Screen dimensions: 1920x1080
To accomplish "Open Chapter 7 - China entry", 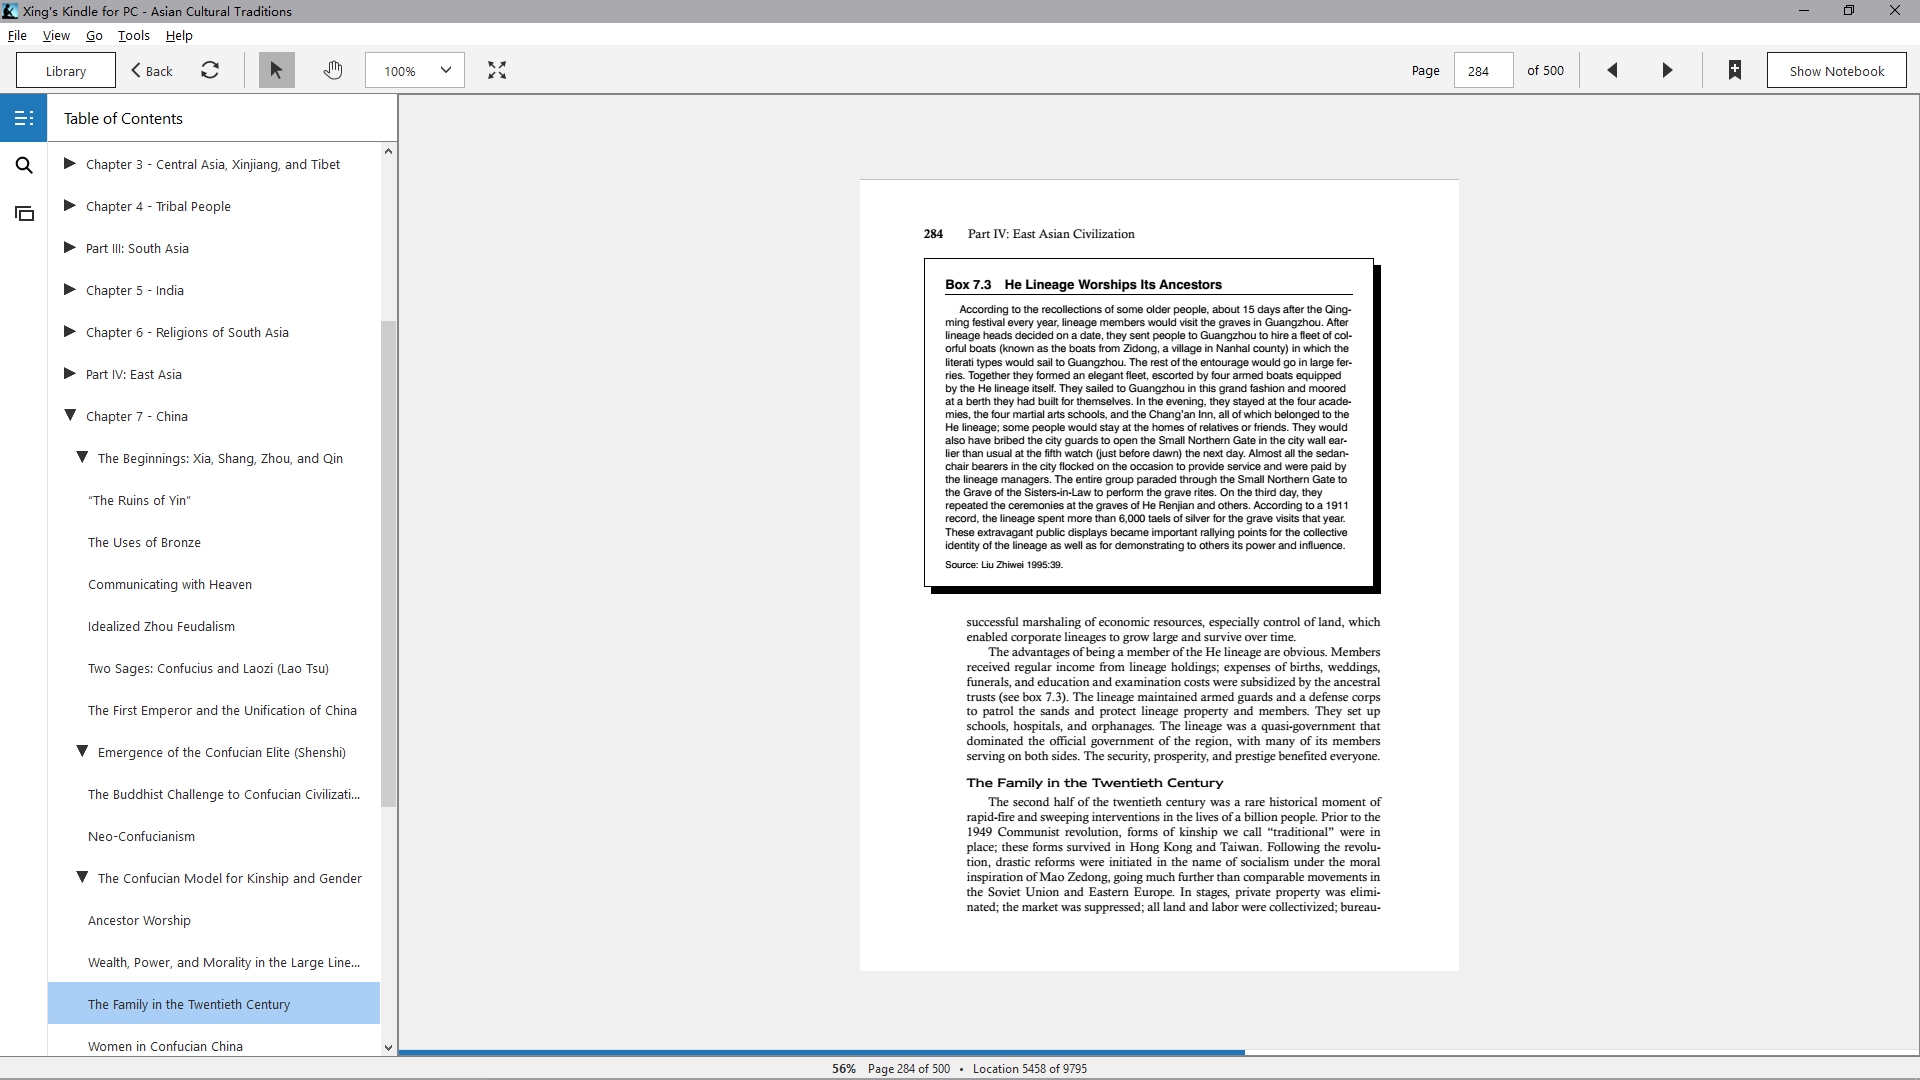I will 137,416.
